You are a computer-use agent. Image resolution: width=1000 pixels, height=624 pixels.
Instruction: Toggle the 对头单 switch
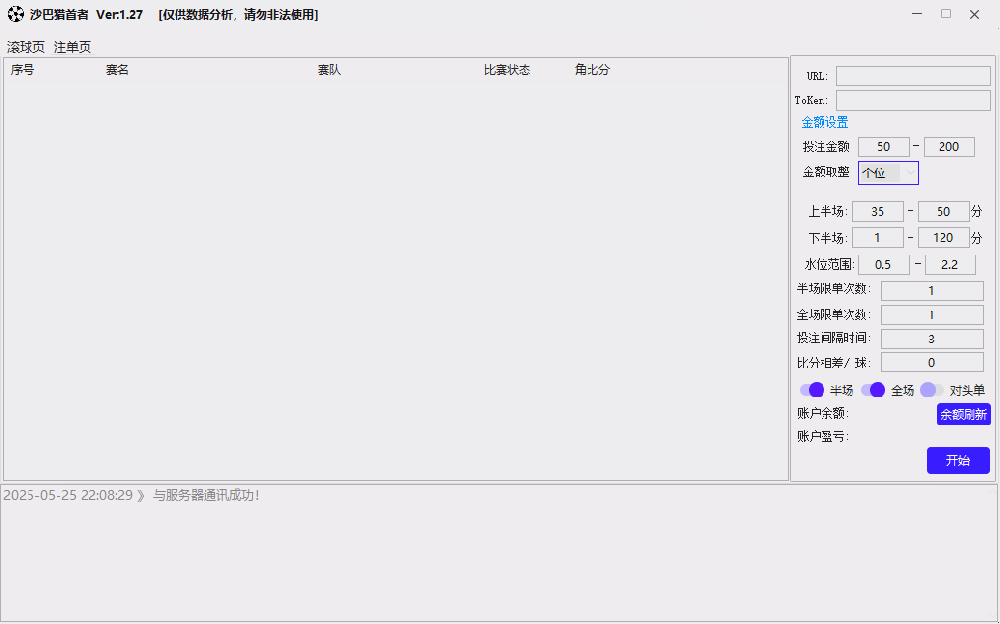(x=932, y=390)
